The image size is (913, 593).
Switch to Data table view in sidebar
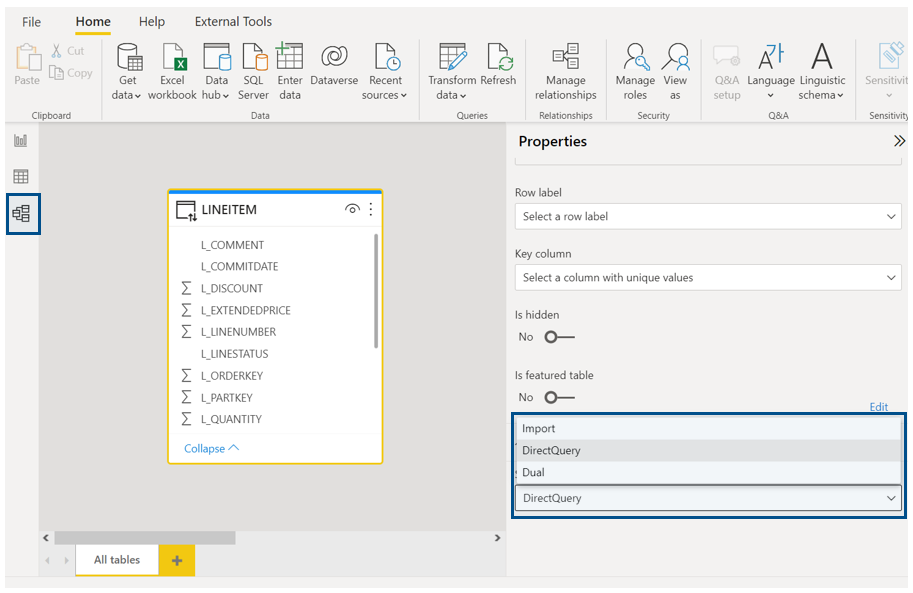pyautogui.click(x=21, y=177)
